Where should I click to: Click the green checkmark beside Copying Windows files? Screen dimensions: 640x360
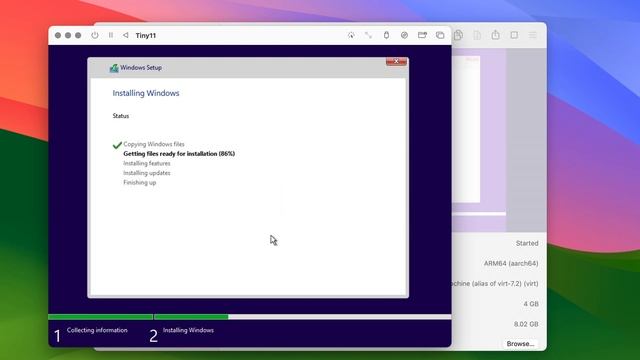click(x=117, y=144)
